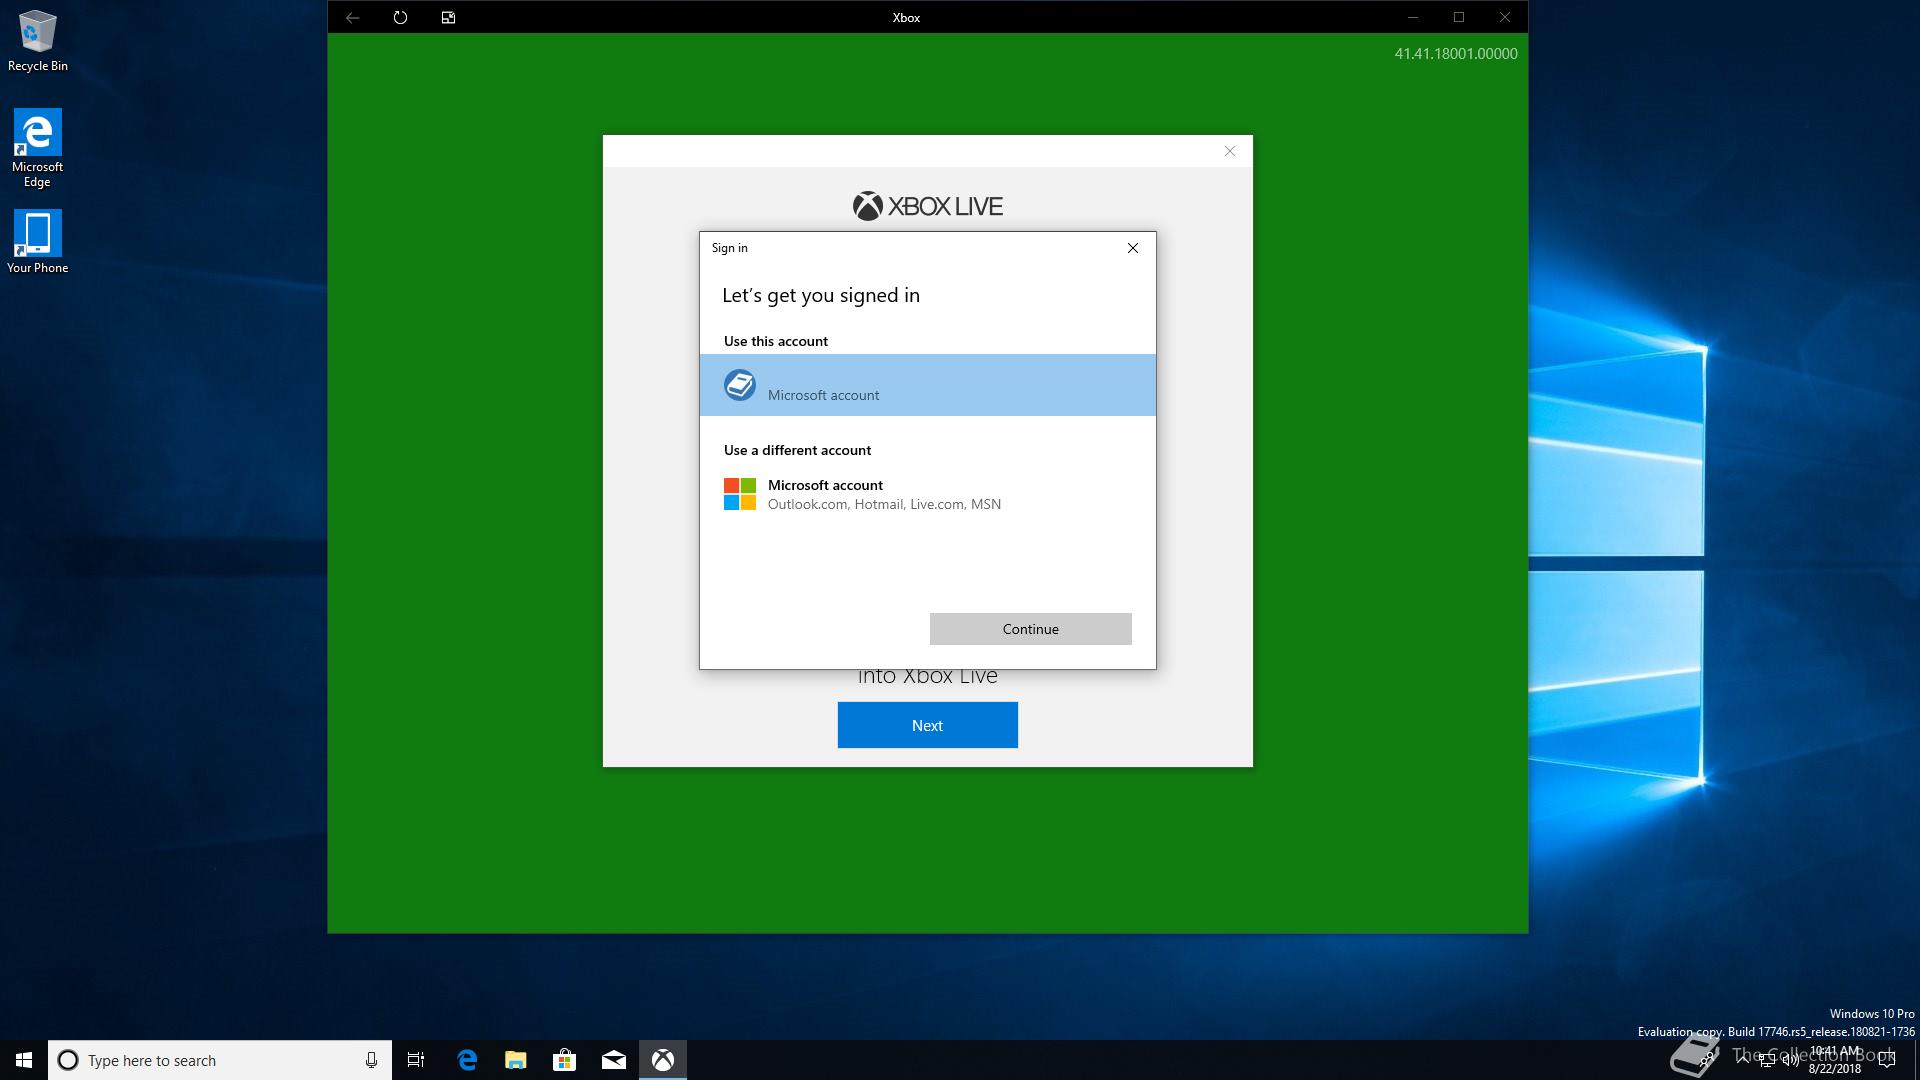This screenshot has height=1080, width=1920.
Task: Click the blue Next button
Action: pos(928,725)
